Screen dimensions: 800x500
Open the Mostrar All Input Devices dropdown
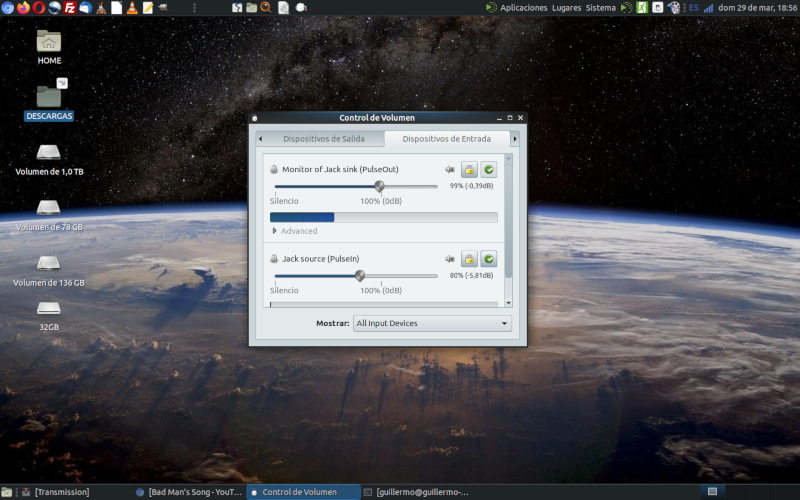pyautogui.click(x=432, y=323)
